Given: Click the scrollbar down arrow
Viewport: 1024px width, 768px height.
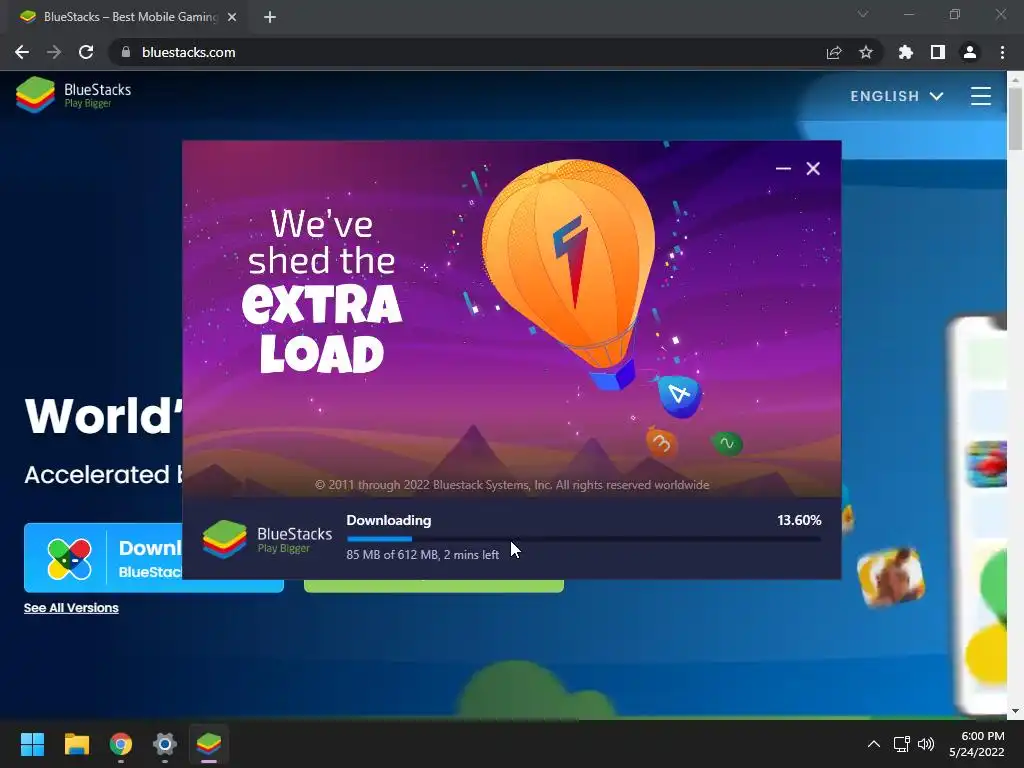Looking at the screenshot, I should point(1015,711).
